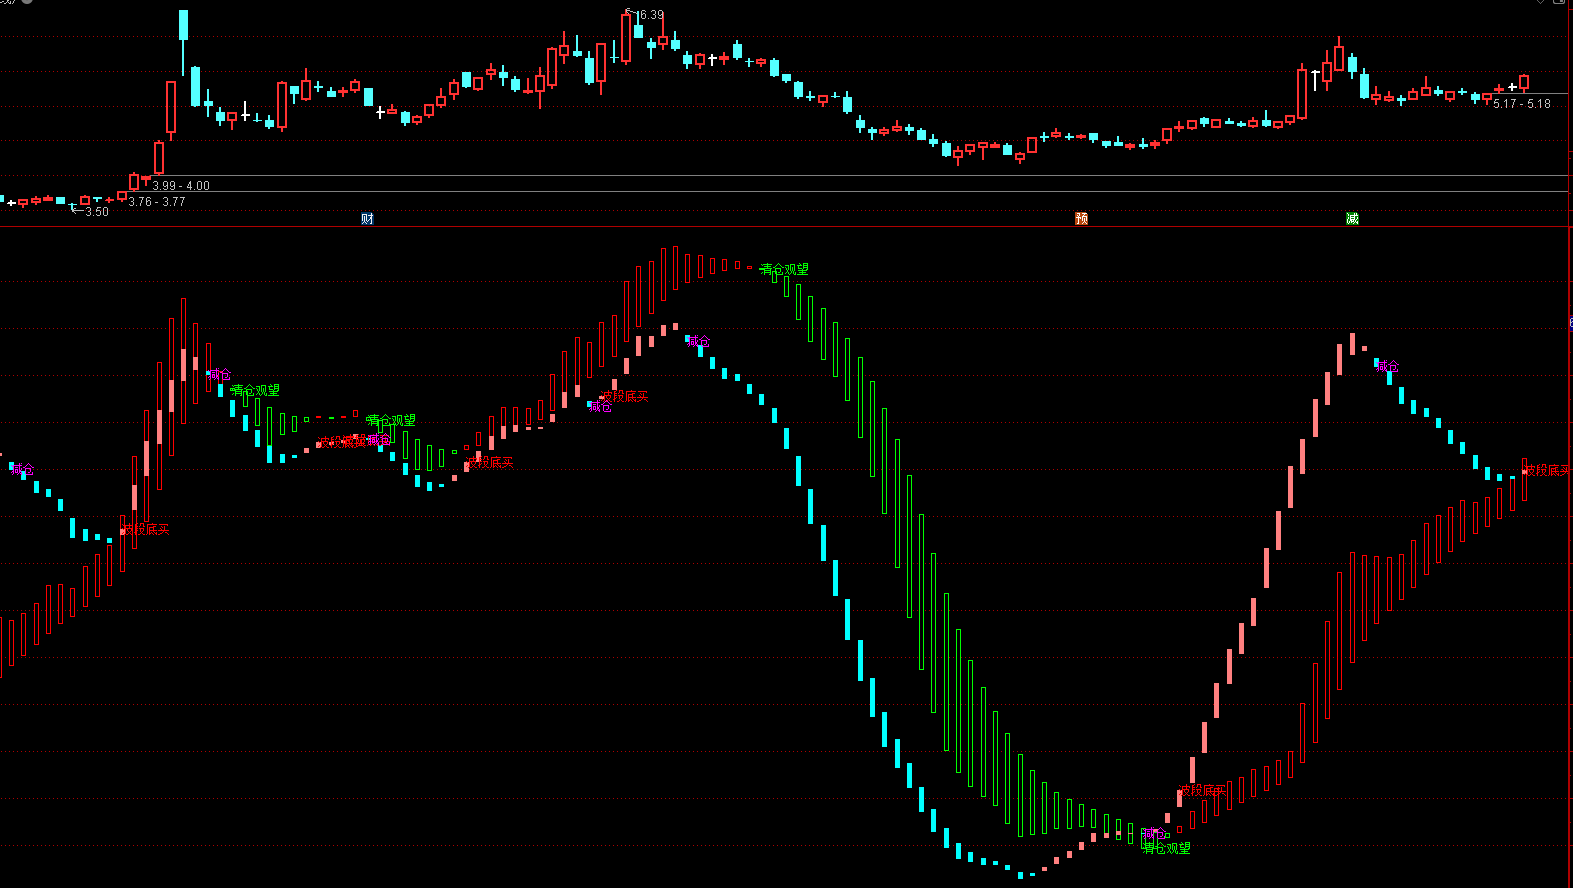Click the orange '预' forecast marker
Image resolution: width=1573 pixels, height=888 pixels.
point(1081,218)
